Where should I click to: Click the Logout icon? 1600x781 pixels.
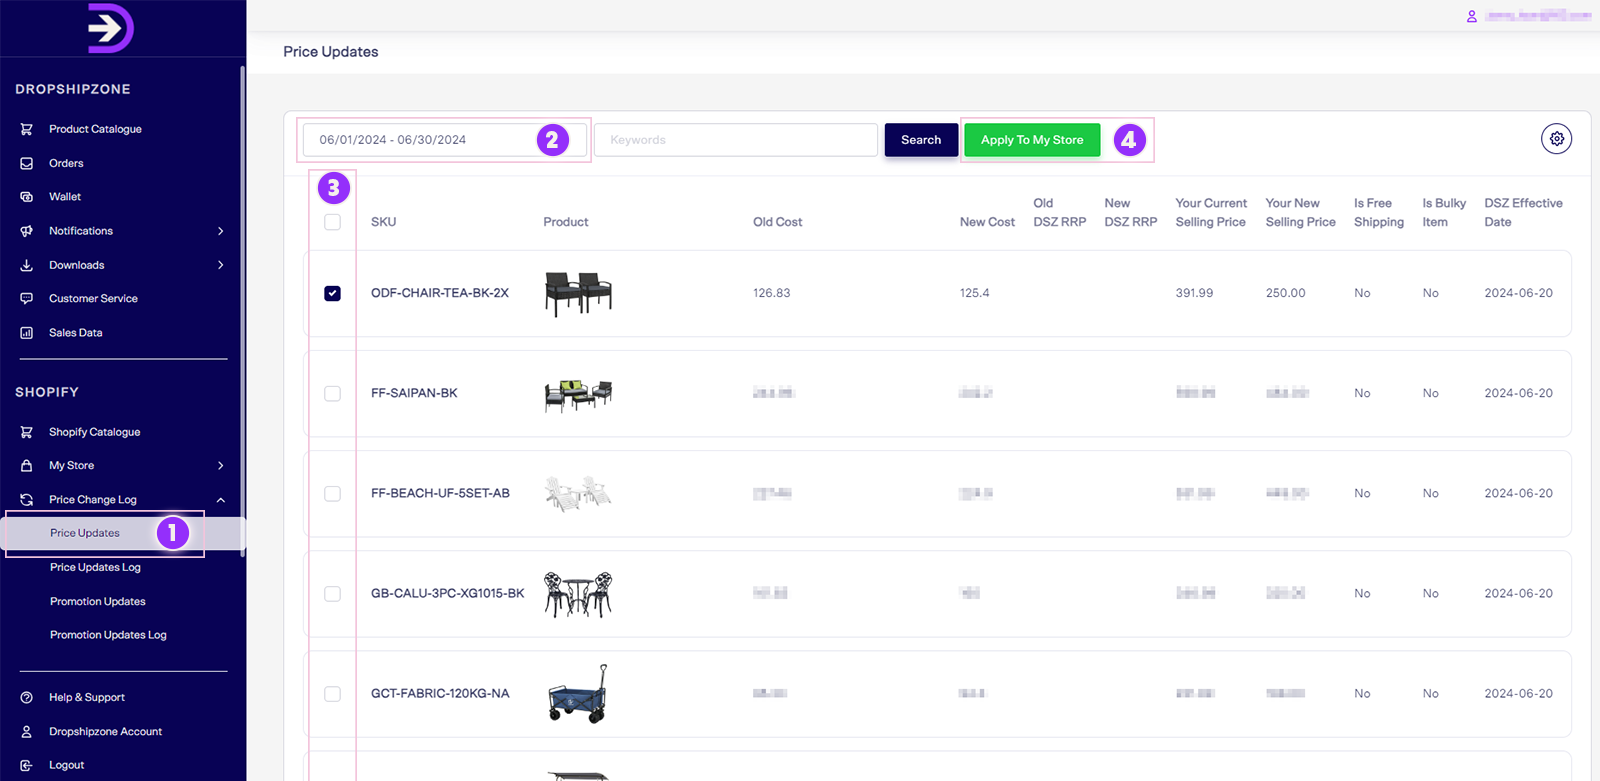click(x=27, y=766)
